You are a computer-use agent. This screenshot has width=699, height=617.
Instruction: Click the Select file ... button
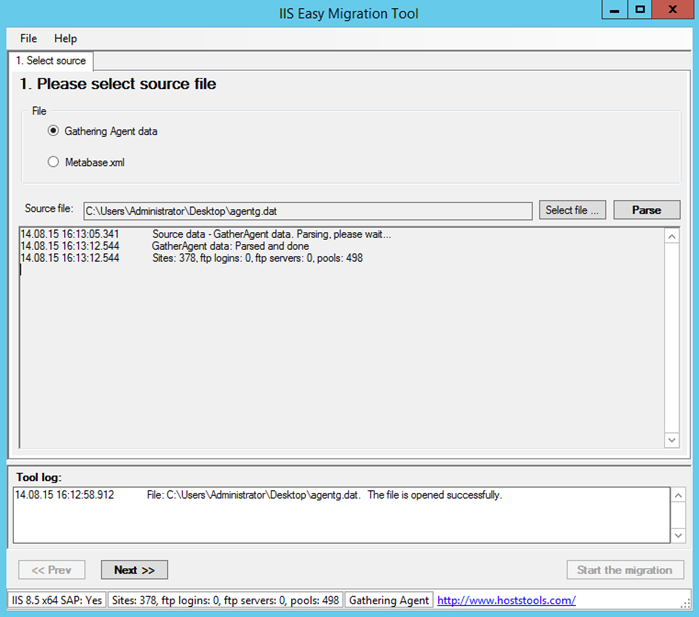pyautogui.click(x=572, y=210)
